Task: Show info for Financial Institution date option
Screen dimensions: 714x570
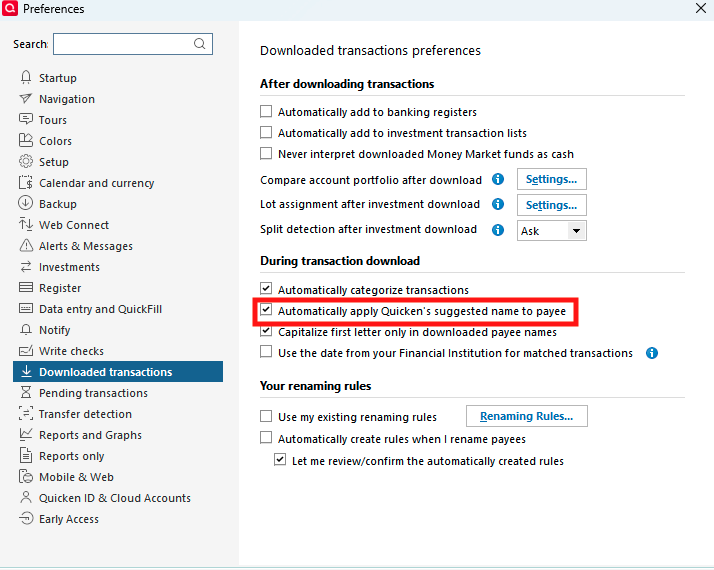Action: tap(652, 353)
